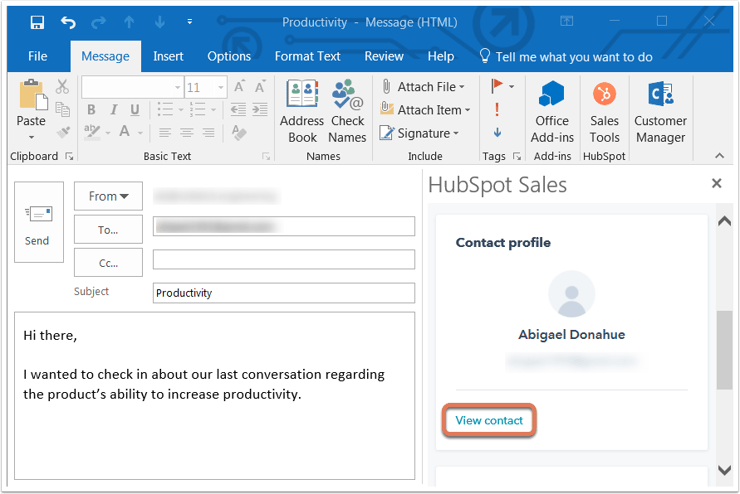Click into the Subject field
740x494 pixels.
[284, 293]
